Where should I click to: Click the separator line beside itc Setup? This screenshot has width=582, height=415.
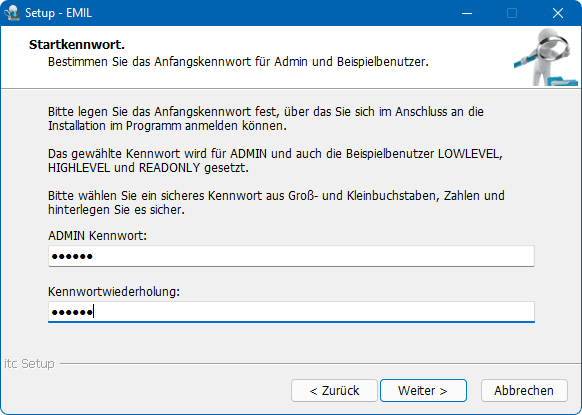pyautogui.click(x=320, y=363)
